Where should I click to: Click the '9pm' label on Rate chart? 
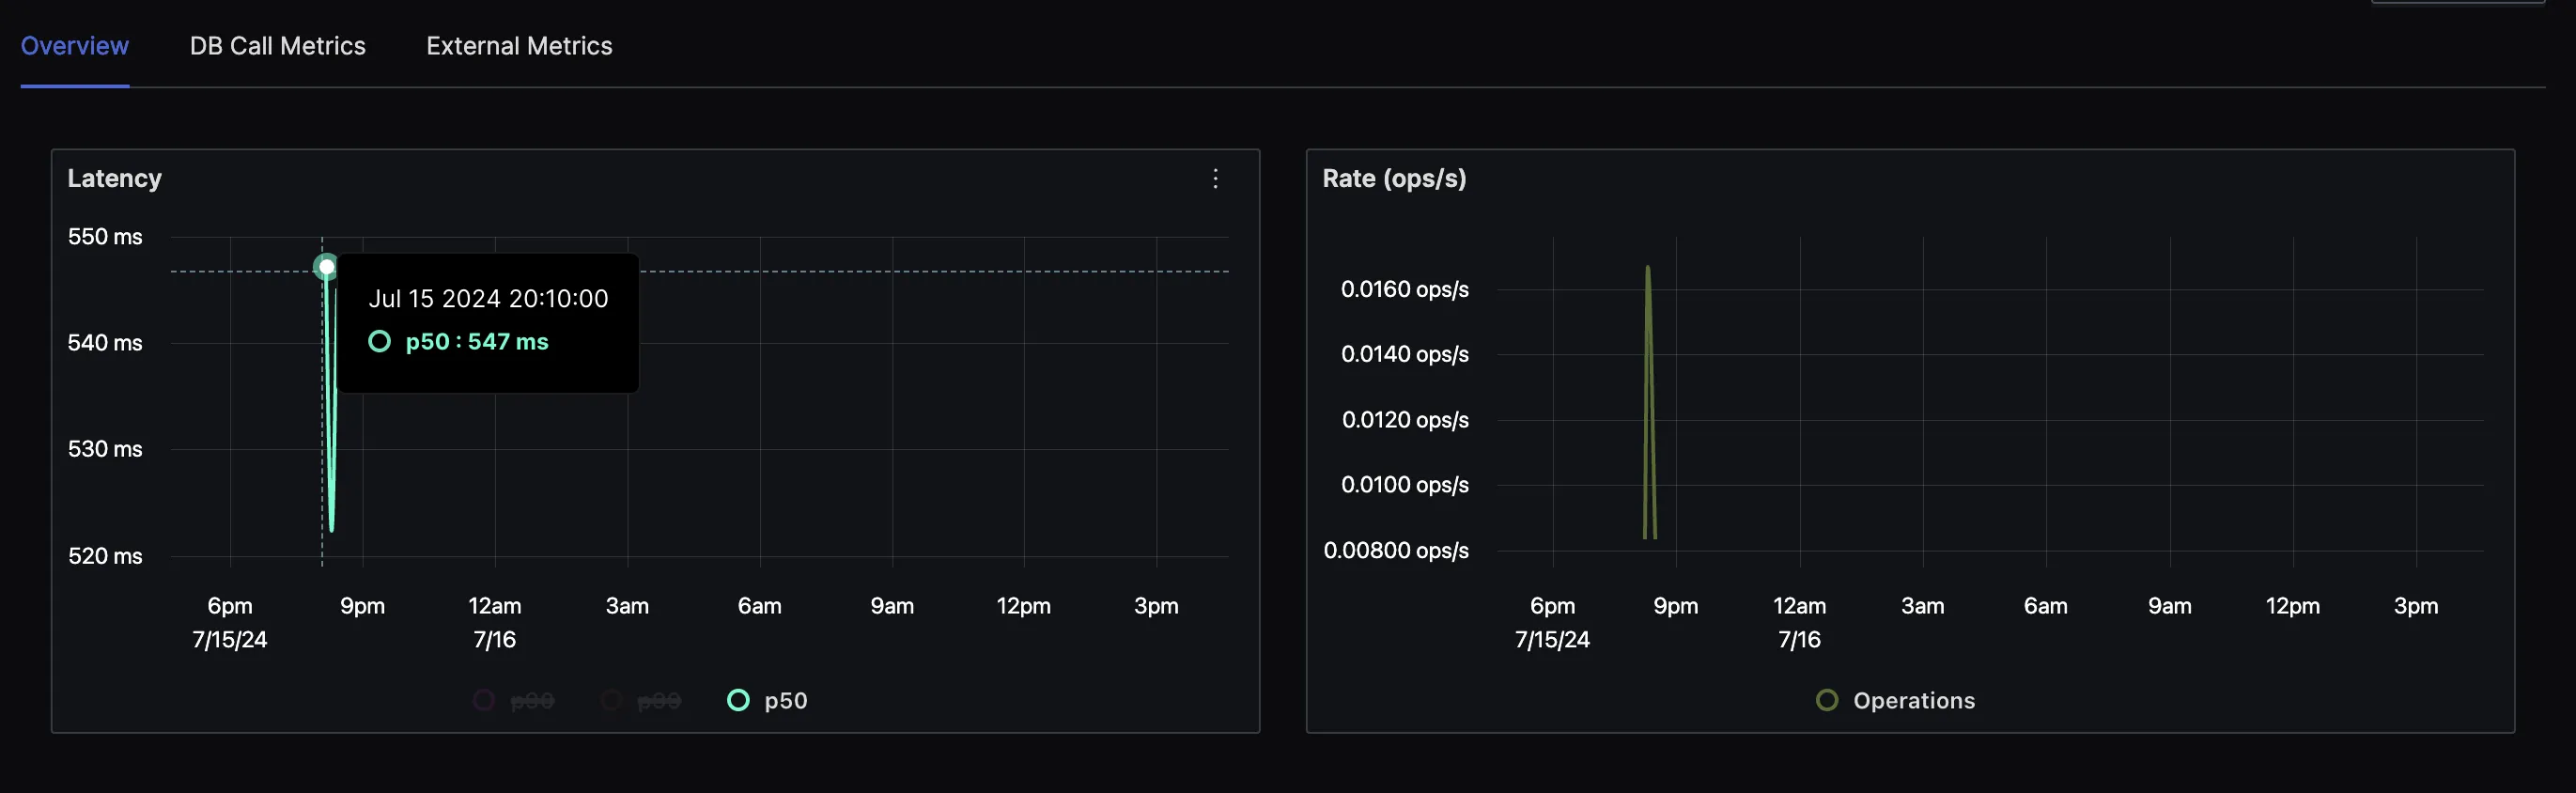pos(1676,606)
